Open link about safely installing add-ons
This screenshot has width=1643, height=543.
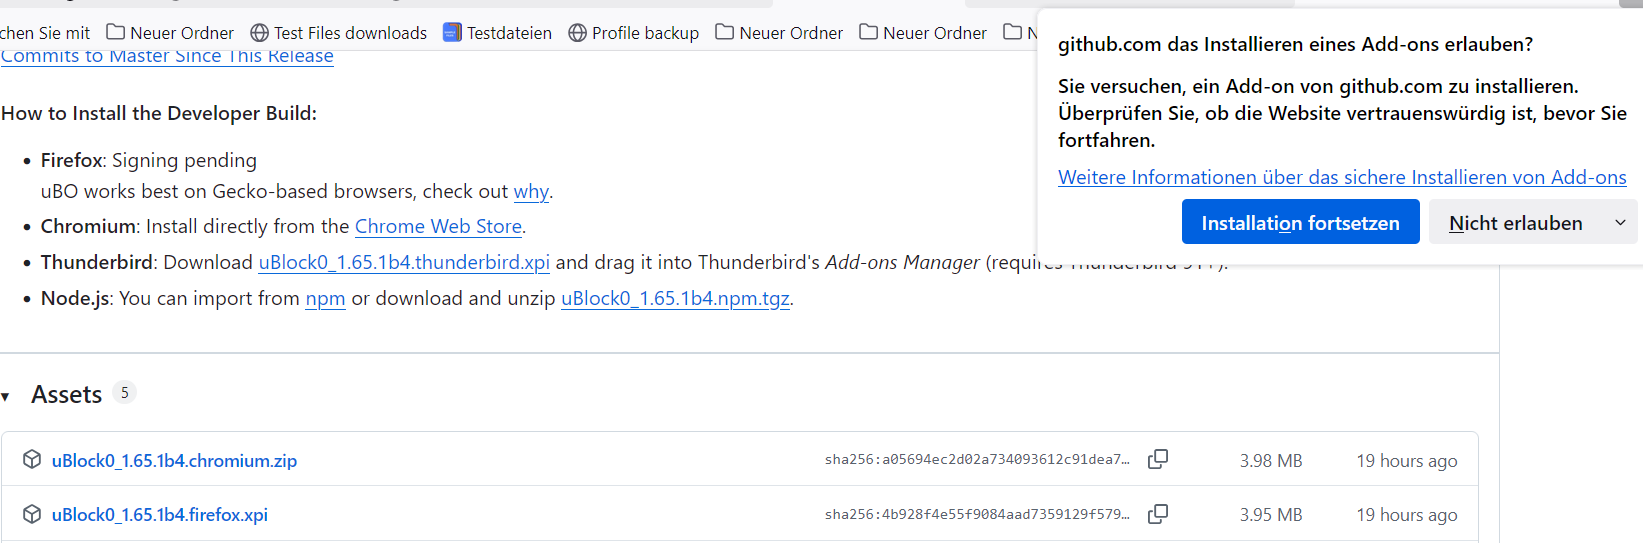point(1342,177)
